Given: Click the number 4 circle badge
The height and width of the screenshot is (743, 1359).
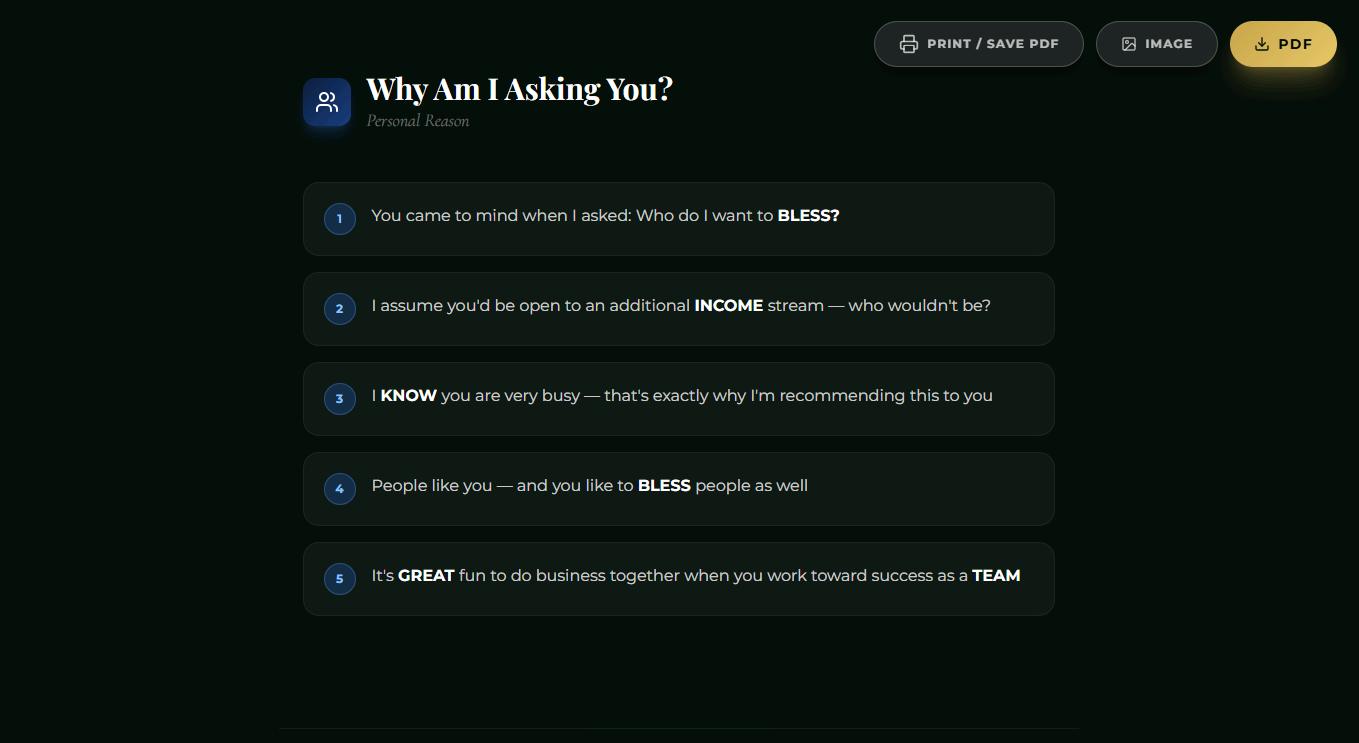Looking at the screenshot, I should pos(340,489).
